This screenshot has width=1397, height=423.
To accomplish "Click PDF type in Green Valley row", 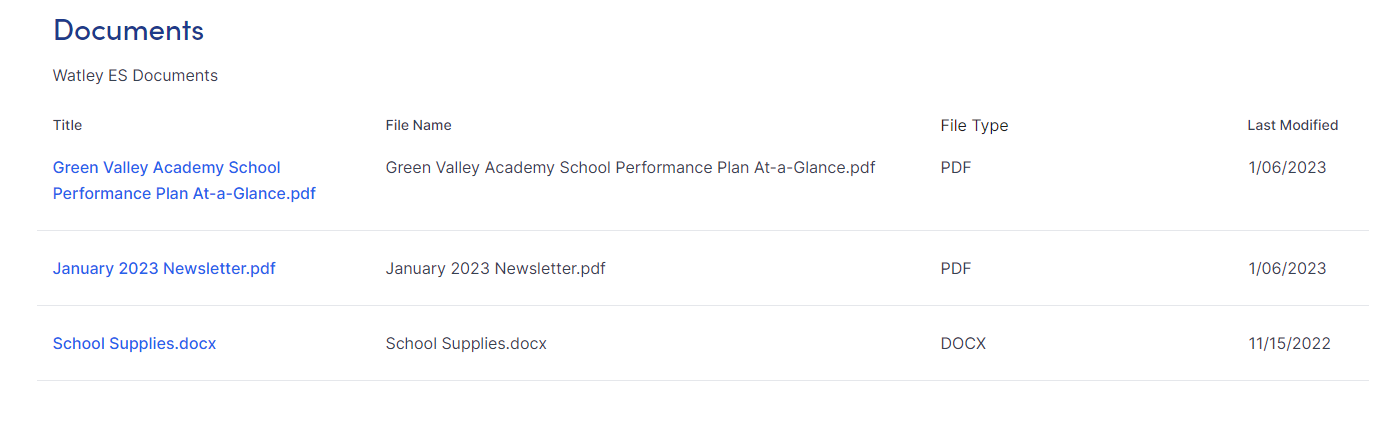I will (x=955, y=167).
